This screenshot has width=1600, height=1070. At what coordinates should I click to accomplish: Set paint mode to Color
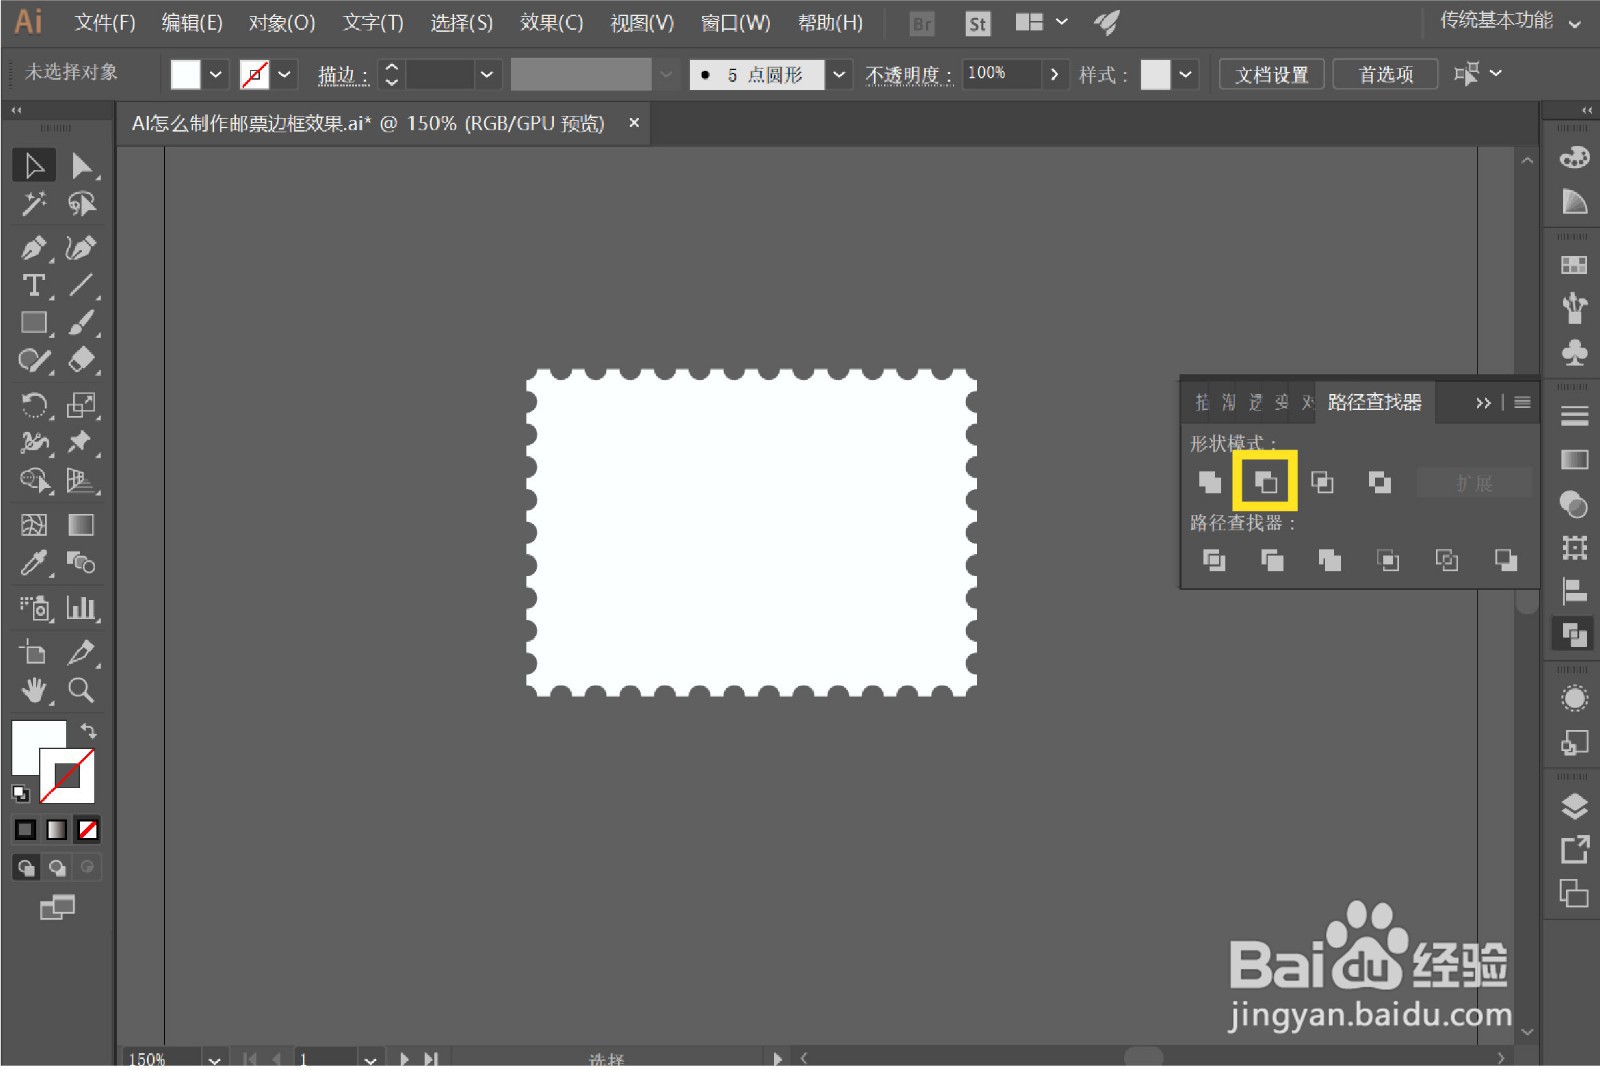[x=26, y=829]
